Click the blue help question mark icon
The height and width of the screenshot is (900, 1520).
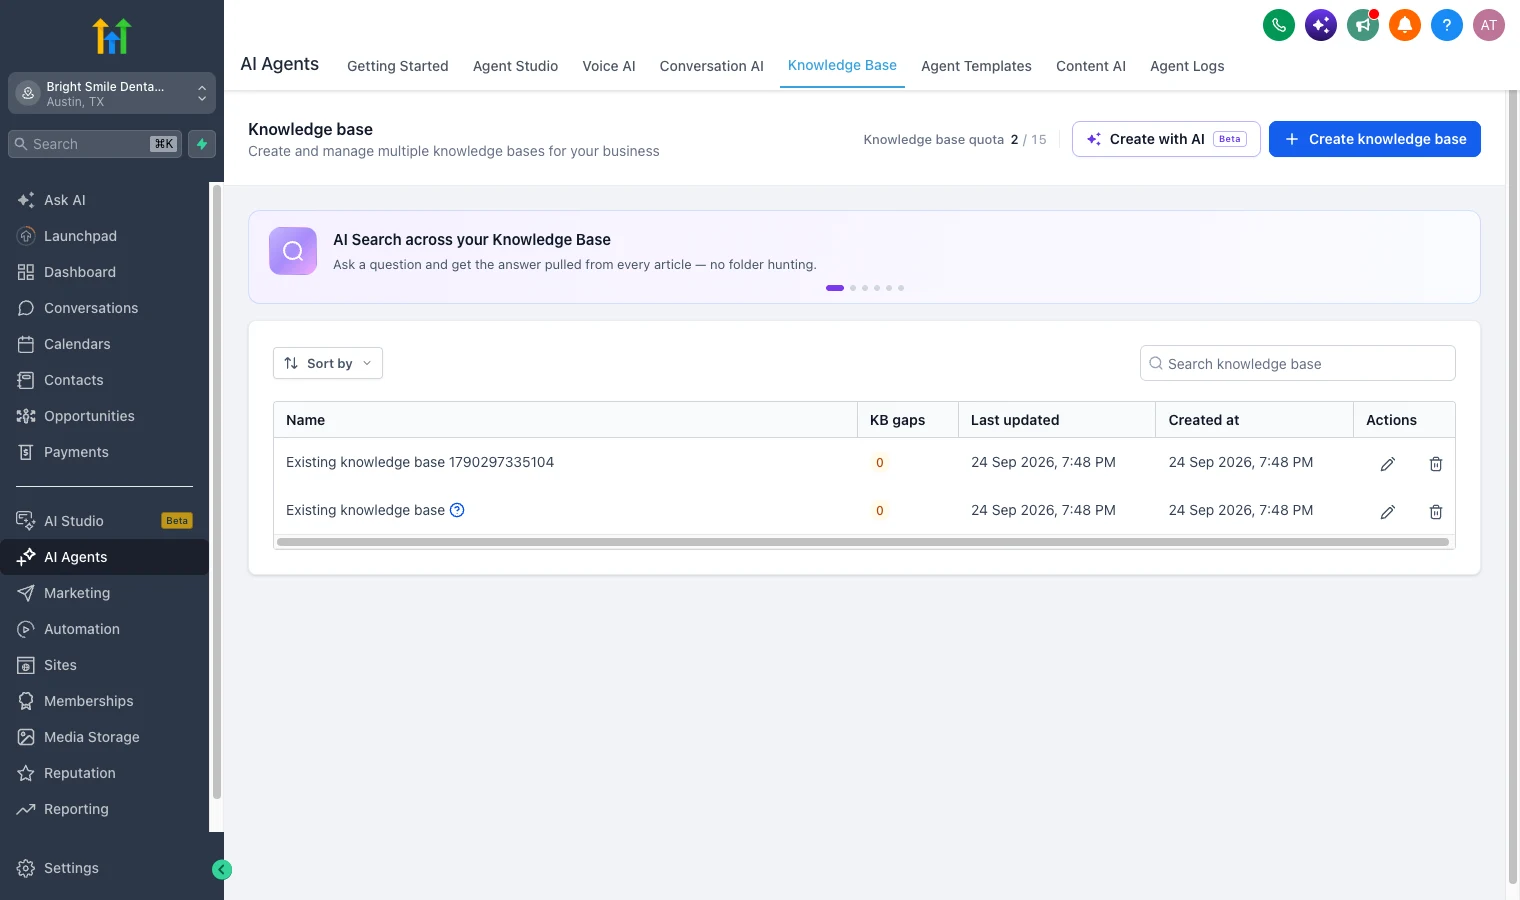click(x=1447, y=25)
